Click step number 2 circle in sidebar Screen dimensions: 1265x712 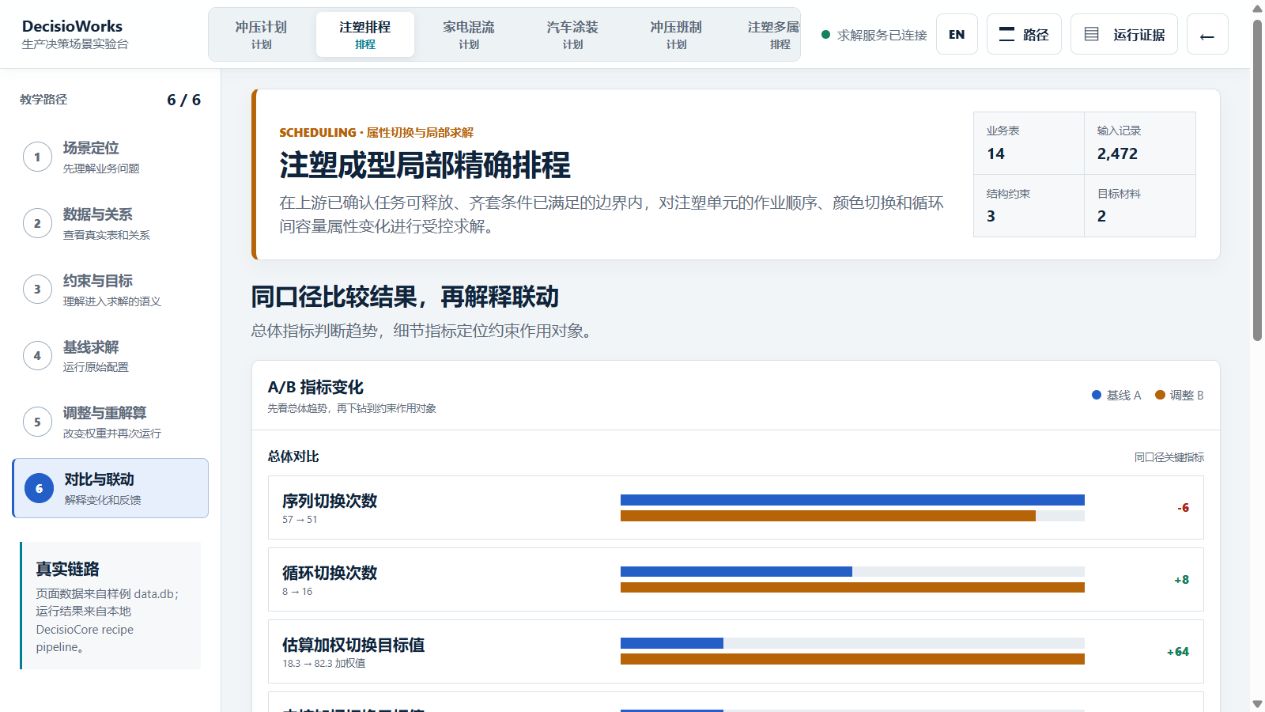tap(37, 223)
